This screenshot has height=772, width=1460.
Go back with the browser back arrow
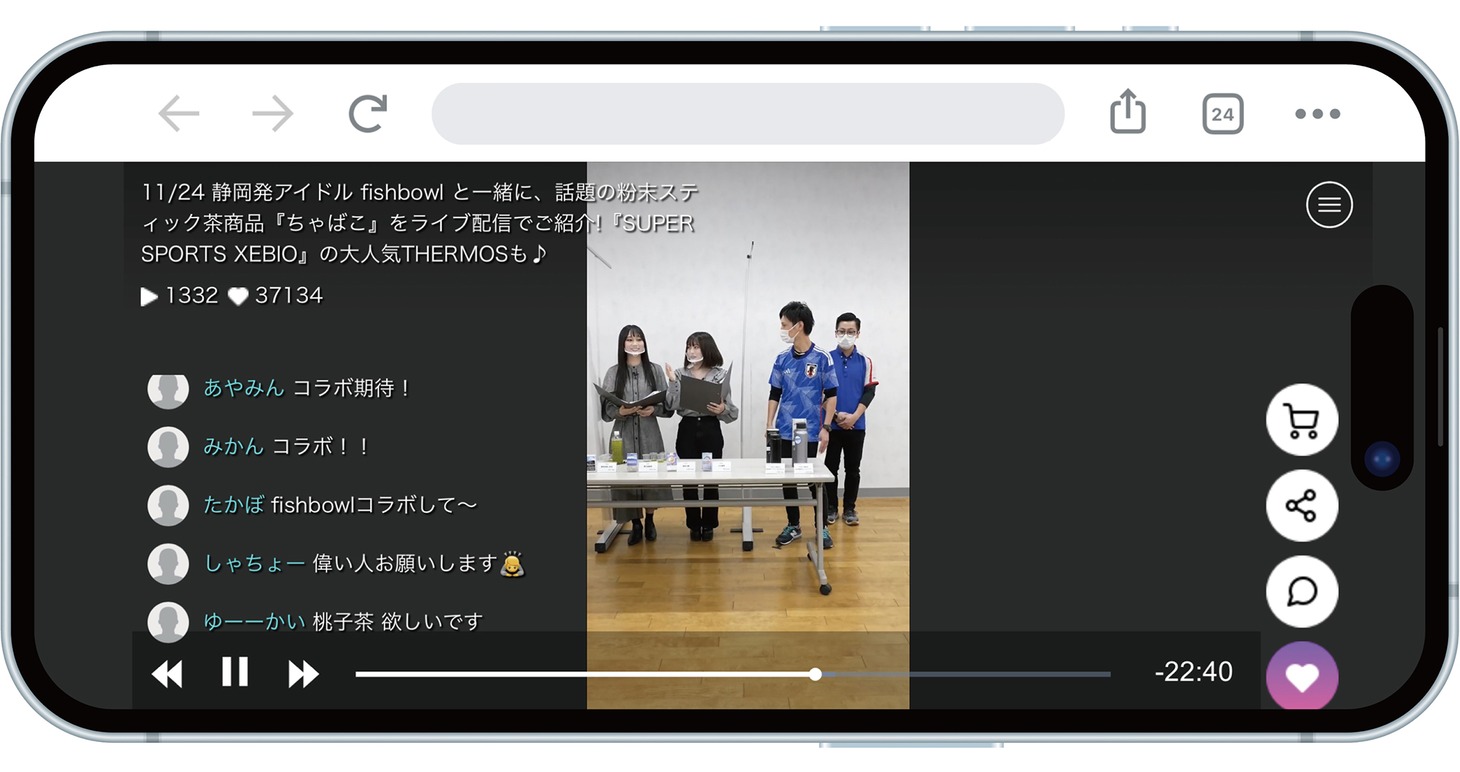click(179, 115)
